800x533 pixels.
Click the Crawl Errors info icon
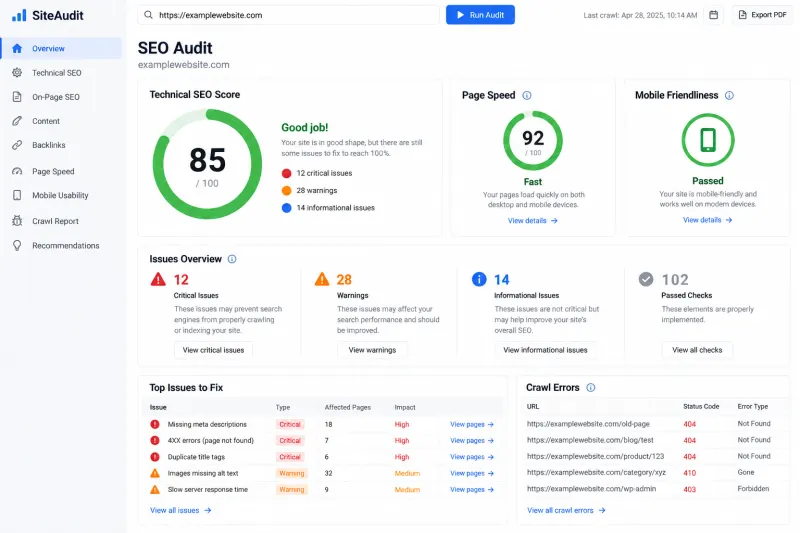590,388
